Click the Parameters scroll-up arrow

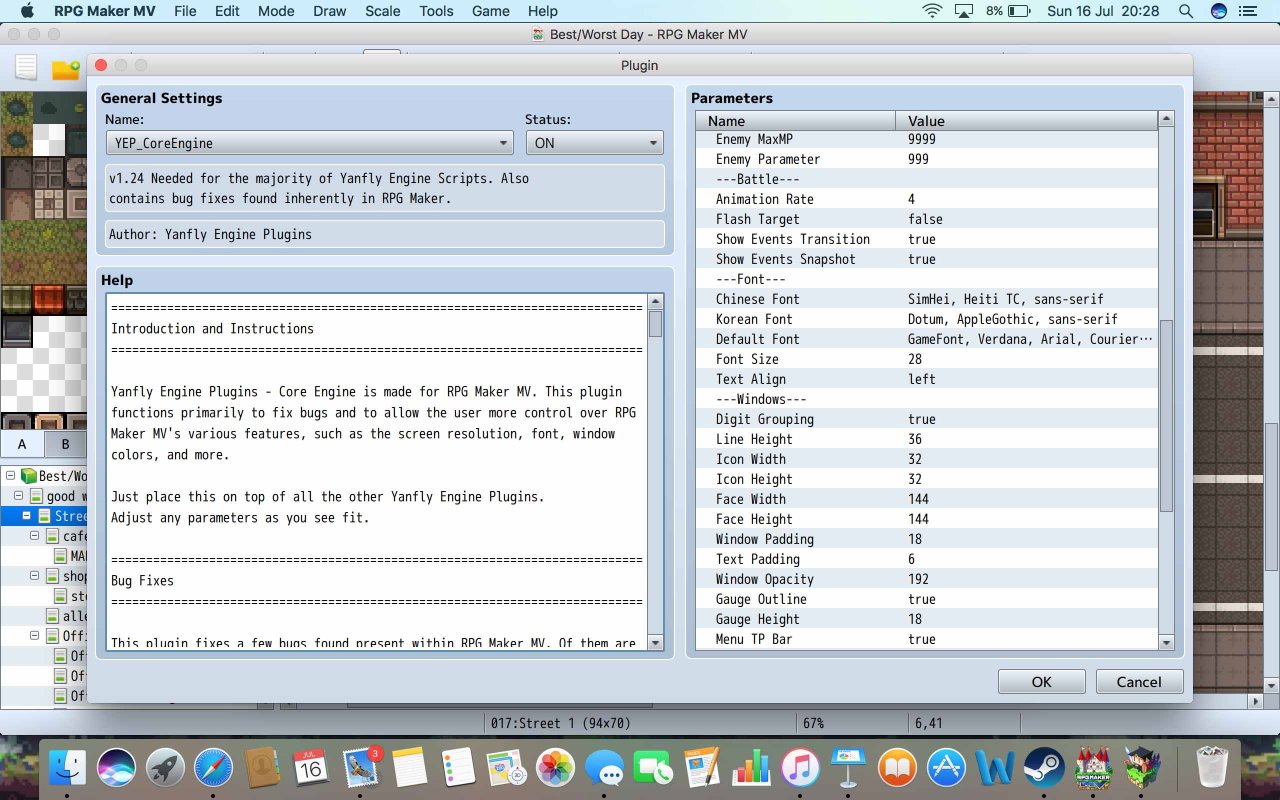1166,119
